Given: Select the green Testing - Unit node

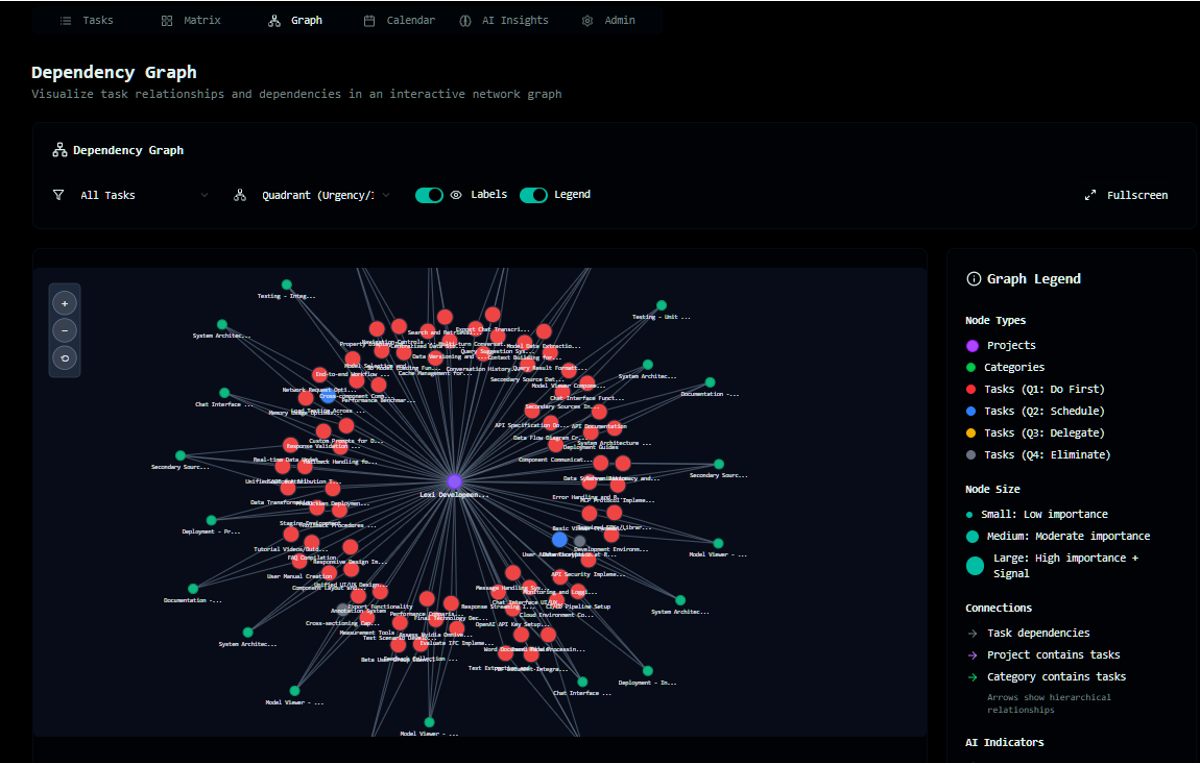Looking at the screenshot, I should (661, 305).
